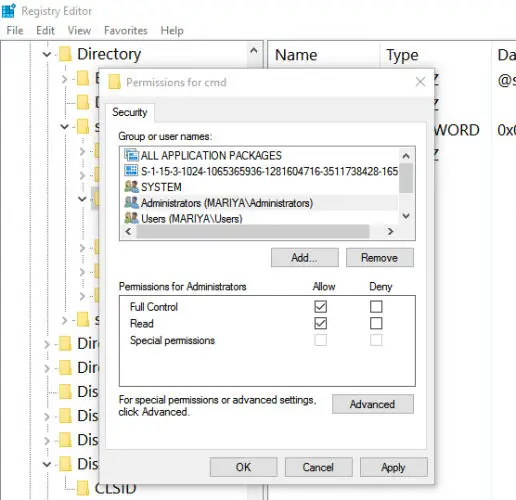This screenshot has height=500, width=516.
Task: Toggle Deny checkbox for Read
Action: pyautogui.click(x=376, y=323)
